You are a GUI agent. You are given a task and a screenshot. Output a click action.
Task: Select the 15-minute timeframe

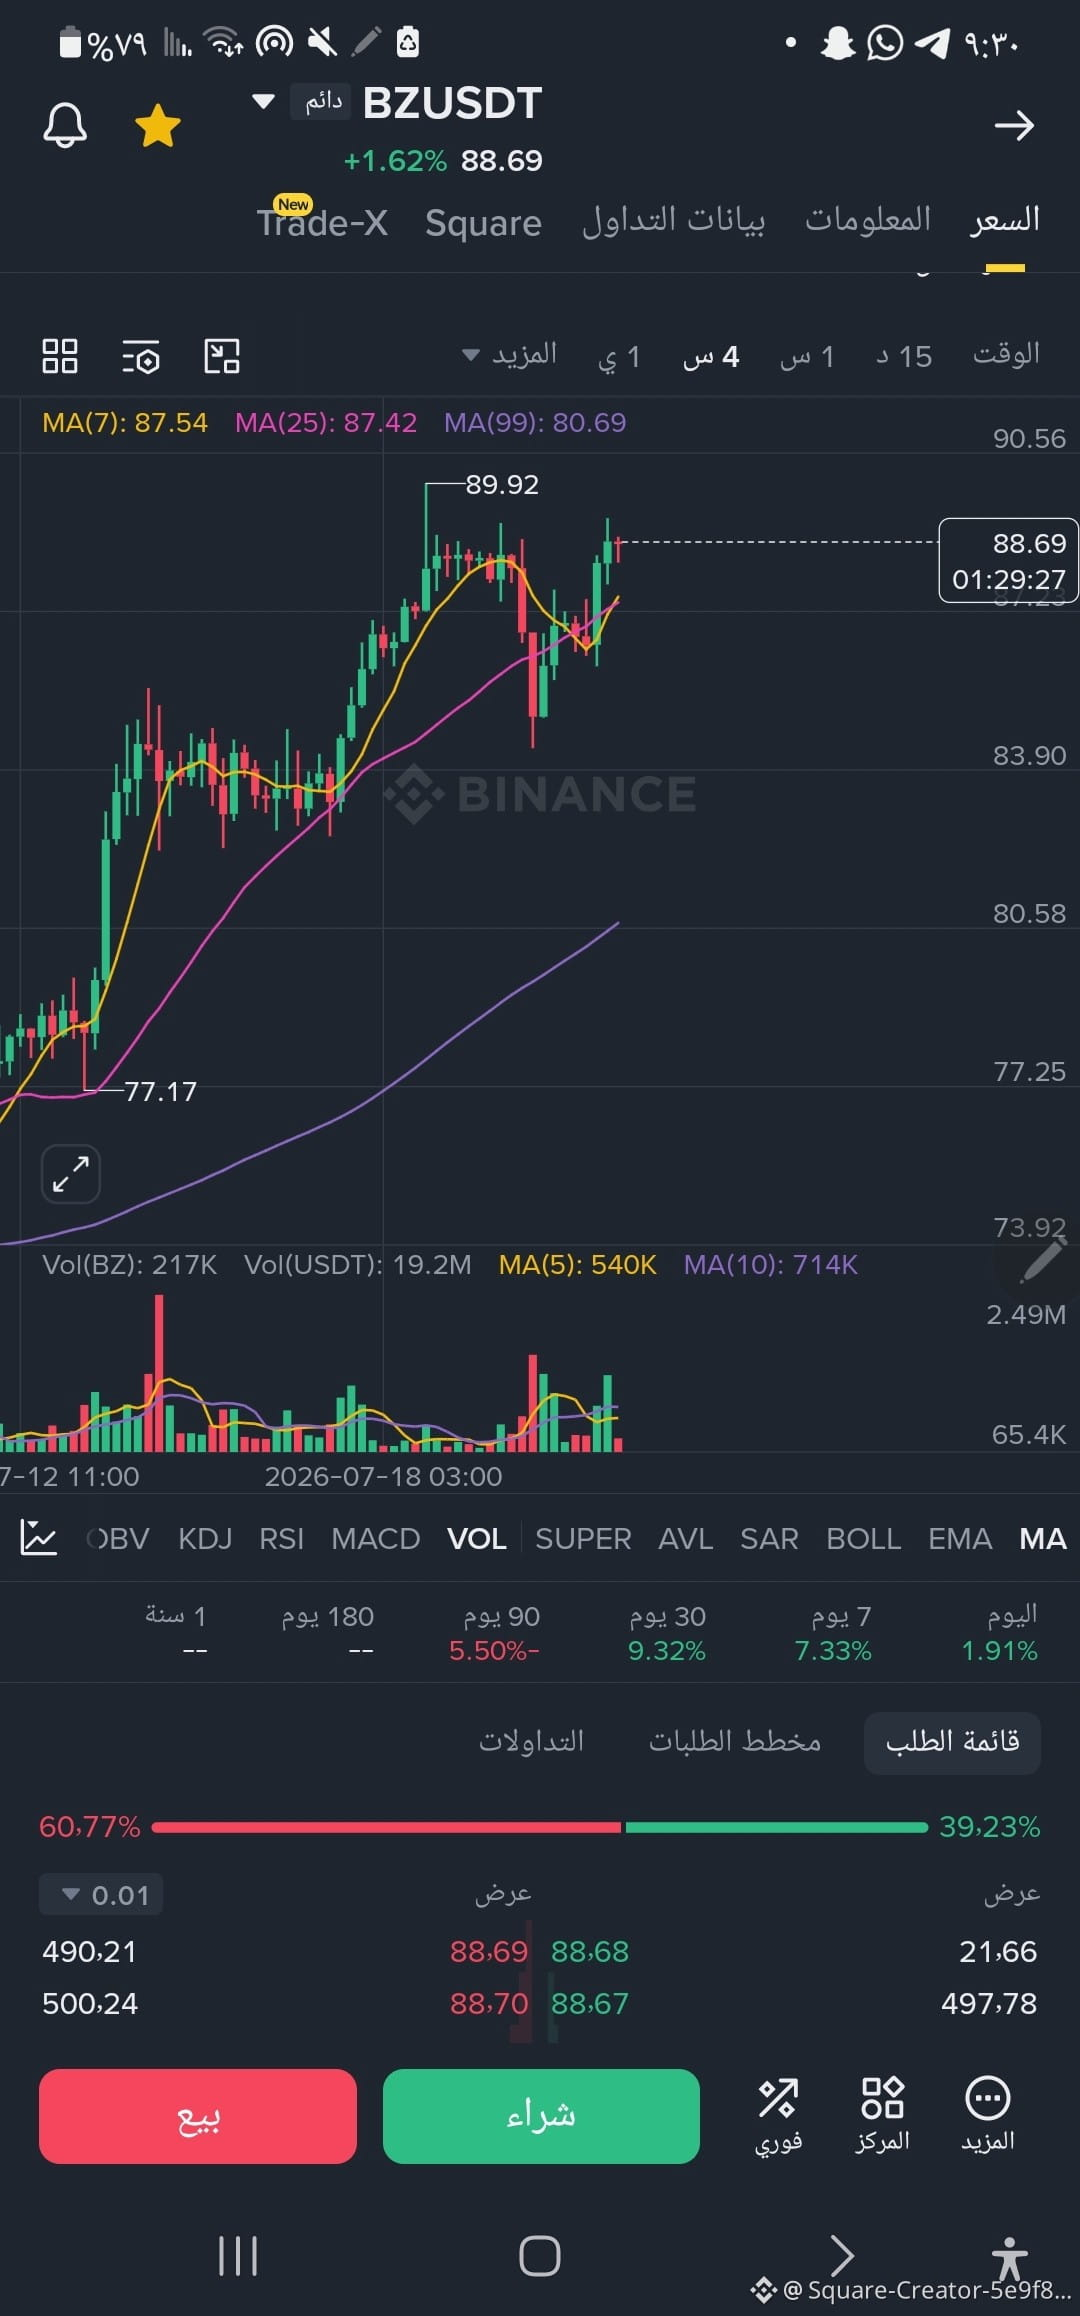tap(904, 356)
